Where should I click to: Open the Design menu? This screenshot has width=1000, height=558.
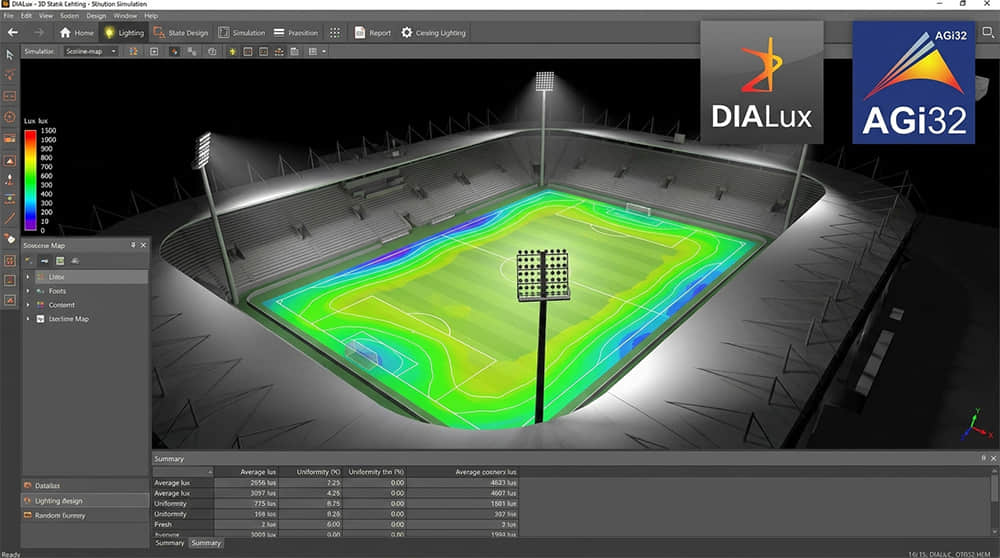click(96, 15)
